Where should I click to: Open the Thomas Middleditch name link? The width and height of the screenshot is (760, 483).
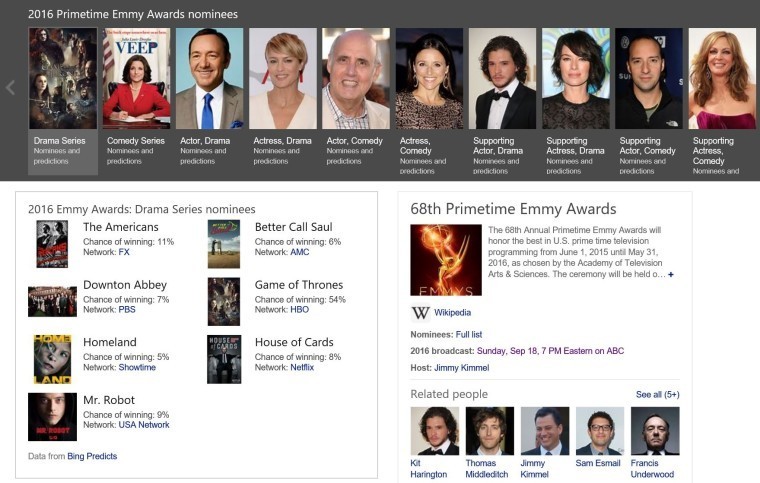pos(487,468)
